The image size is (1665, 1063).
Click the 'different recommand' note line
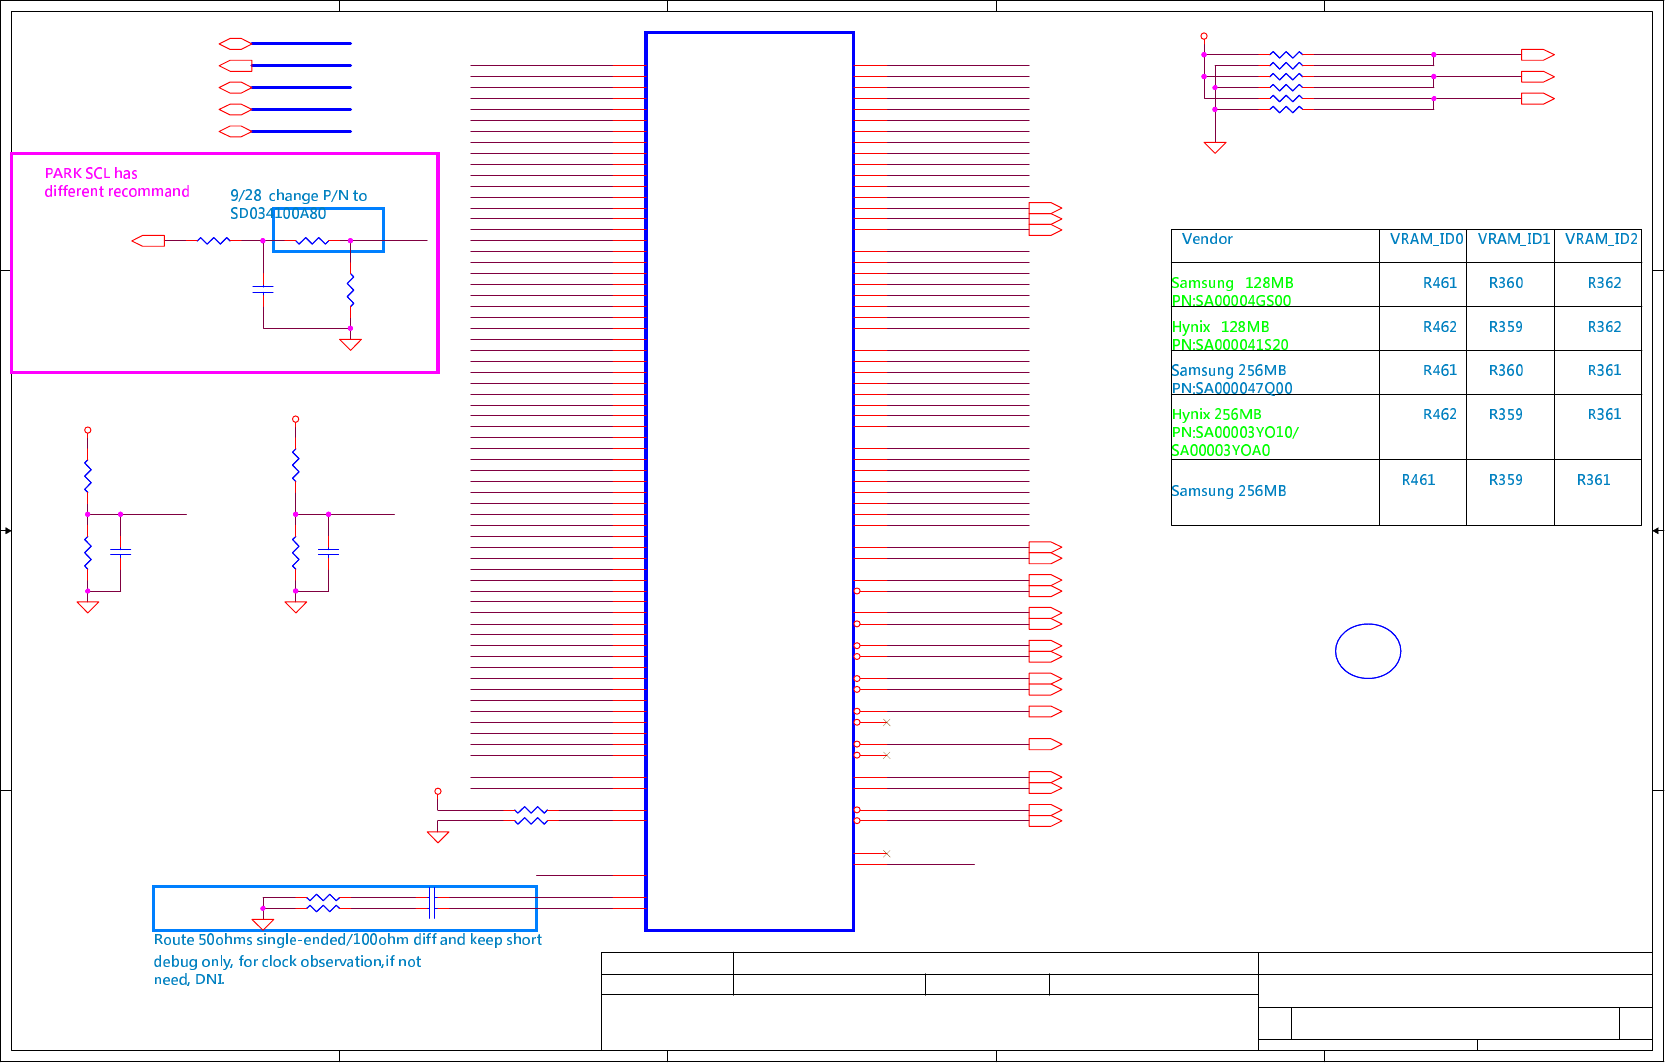point(117,191)
